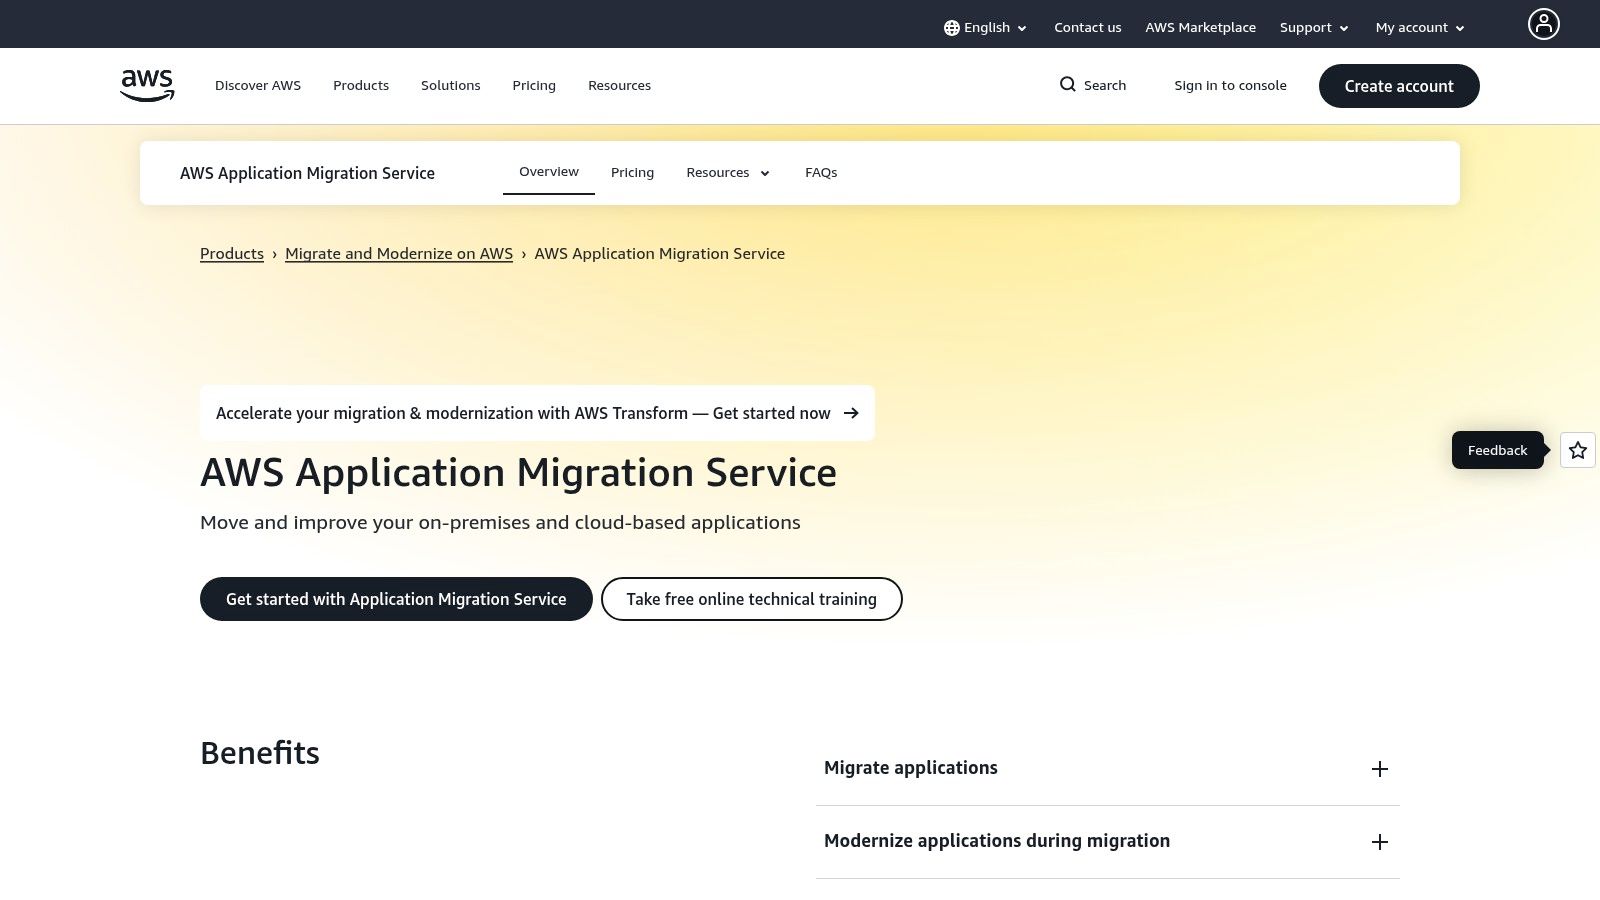This screenshot has height=900, width=1600.
Task: Click the globe language icon
Action: 951,27
